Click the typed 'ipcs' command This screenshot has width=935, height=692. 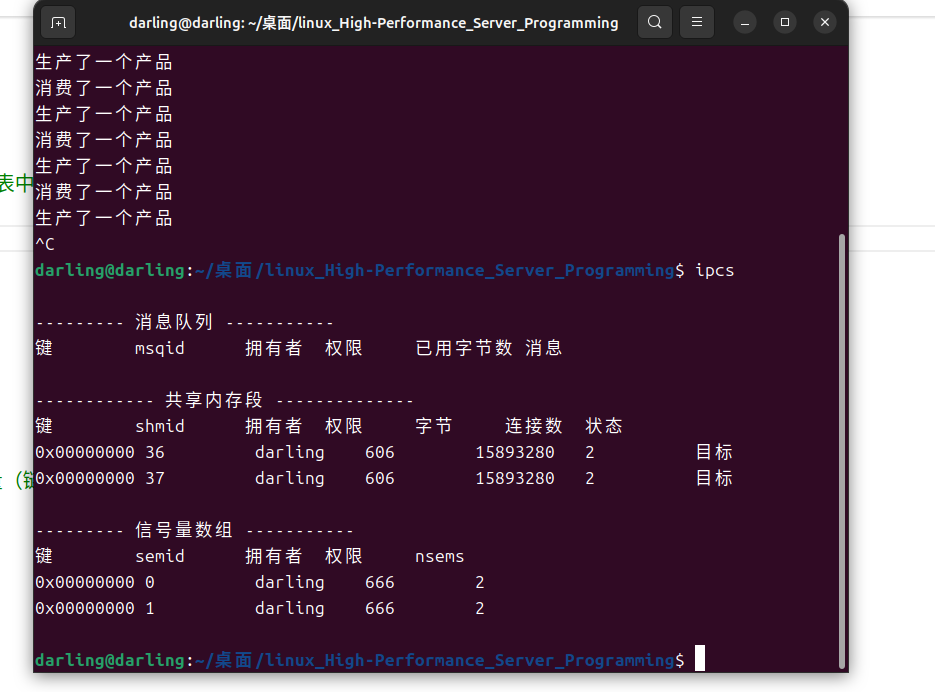click(714, 270)
